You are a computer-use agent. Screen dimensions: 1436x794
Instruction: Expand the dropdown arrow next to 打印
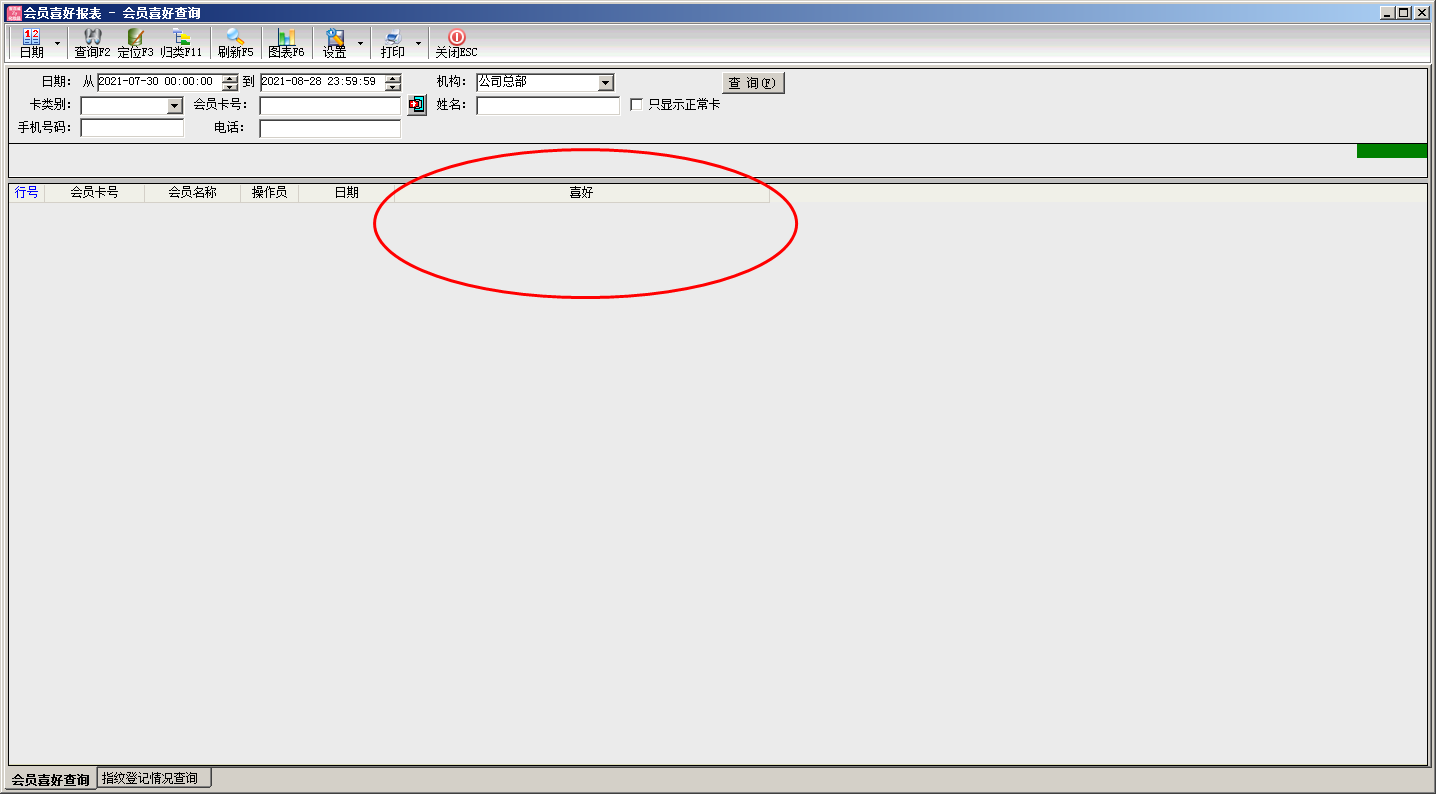(418, 44)
